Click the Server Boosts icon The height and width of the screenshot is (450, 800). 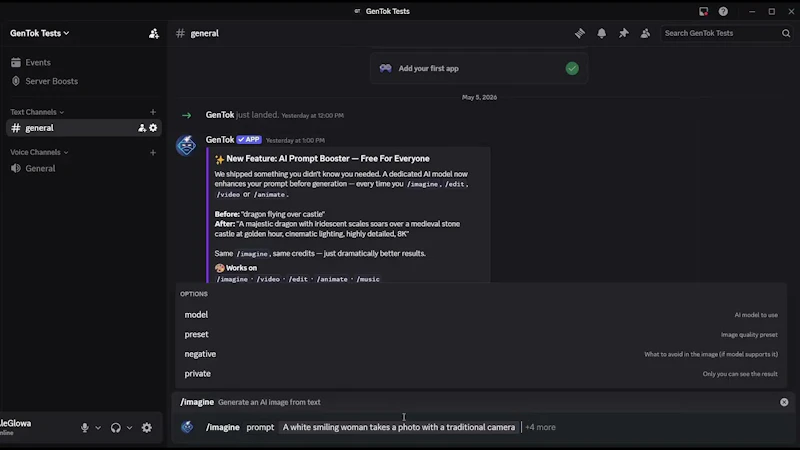pyautogui.click(x=16, y=81)
